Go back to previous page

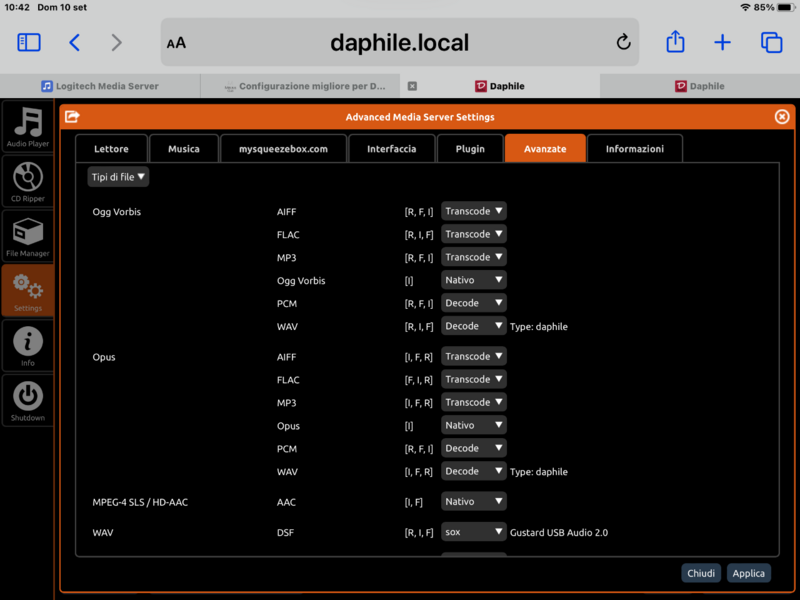(75, 42)
